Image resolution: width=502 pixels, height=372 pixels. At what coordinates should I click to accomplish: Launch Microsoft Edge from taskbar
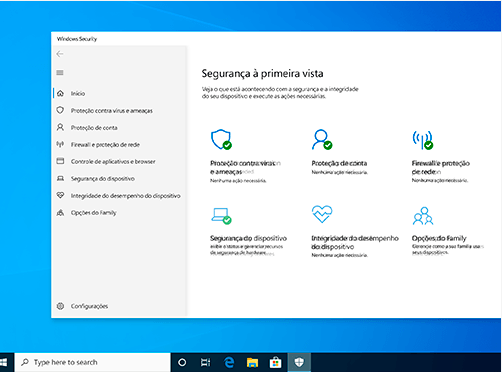point(229,362)
